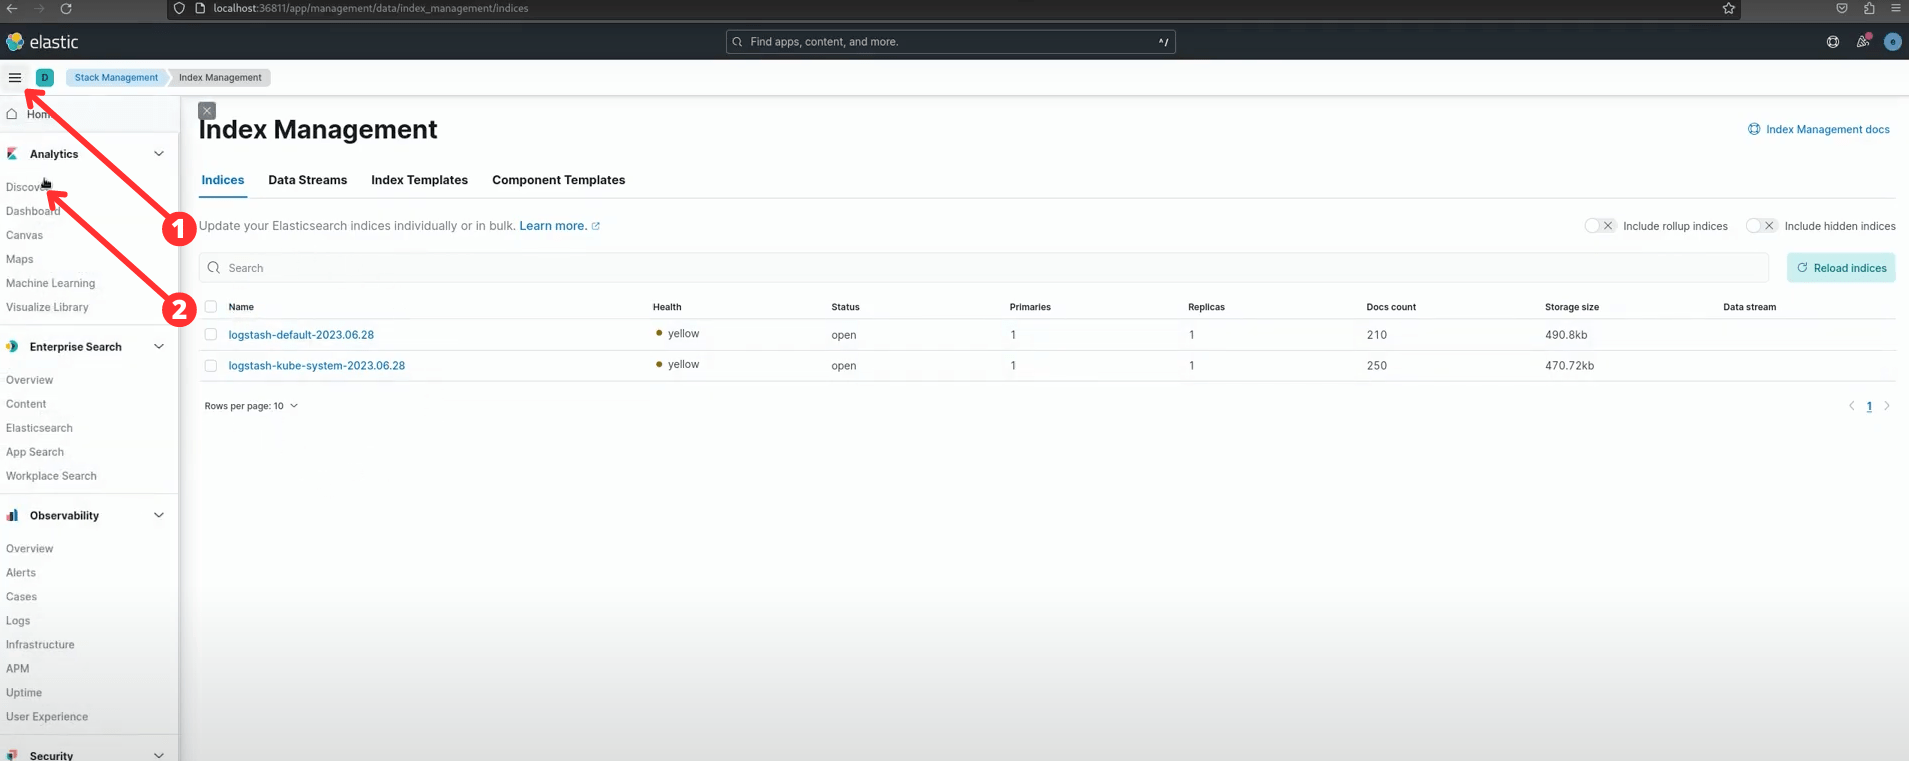This screenshot has width=1909, height=761.
Task: Close the side navigation with X button
Action: point(207,111)
